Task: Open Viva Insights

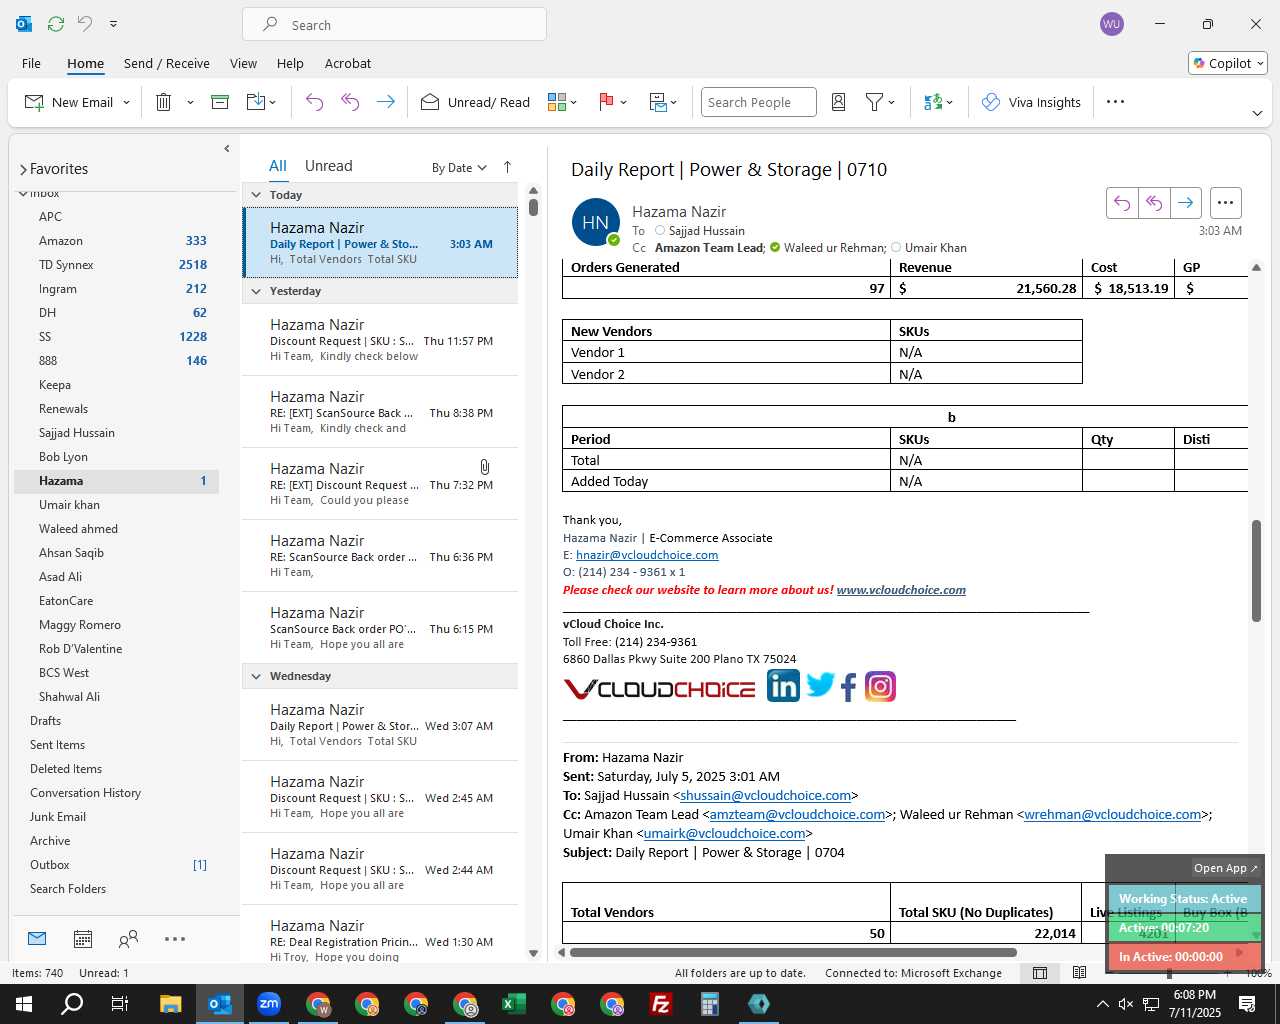Action: [1031, 102]
